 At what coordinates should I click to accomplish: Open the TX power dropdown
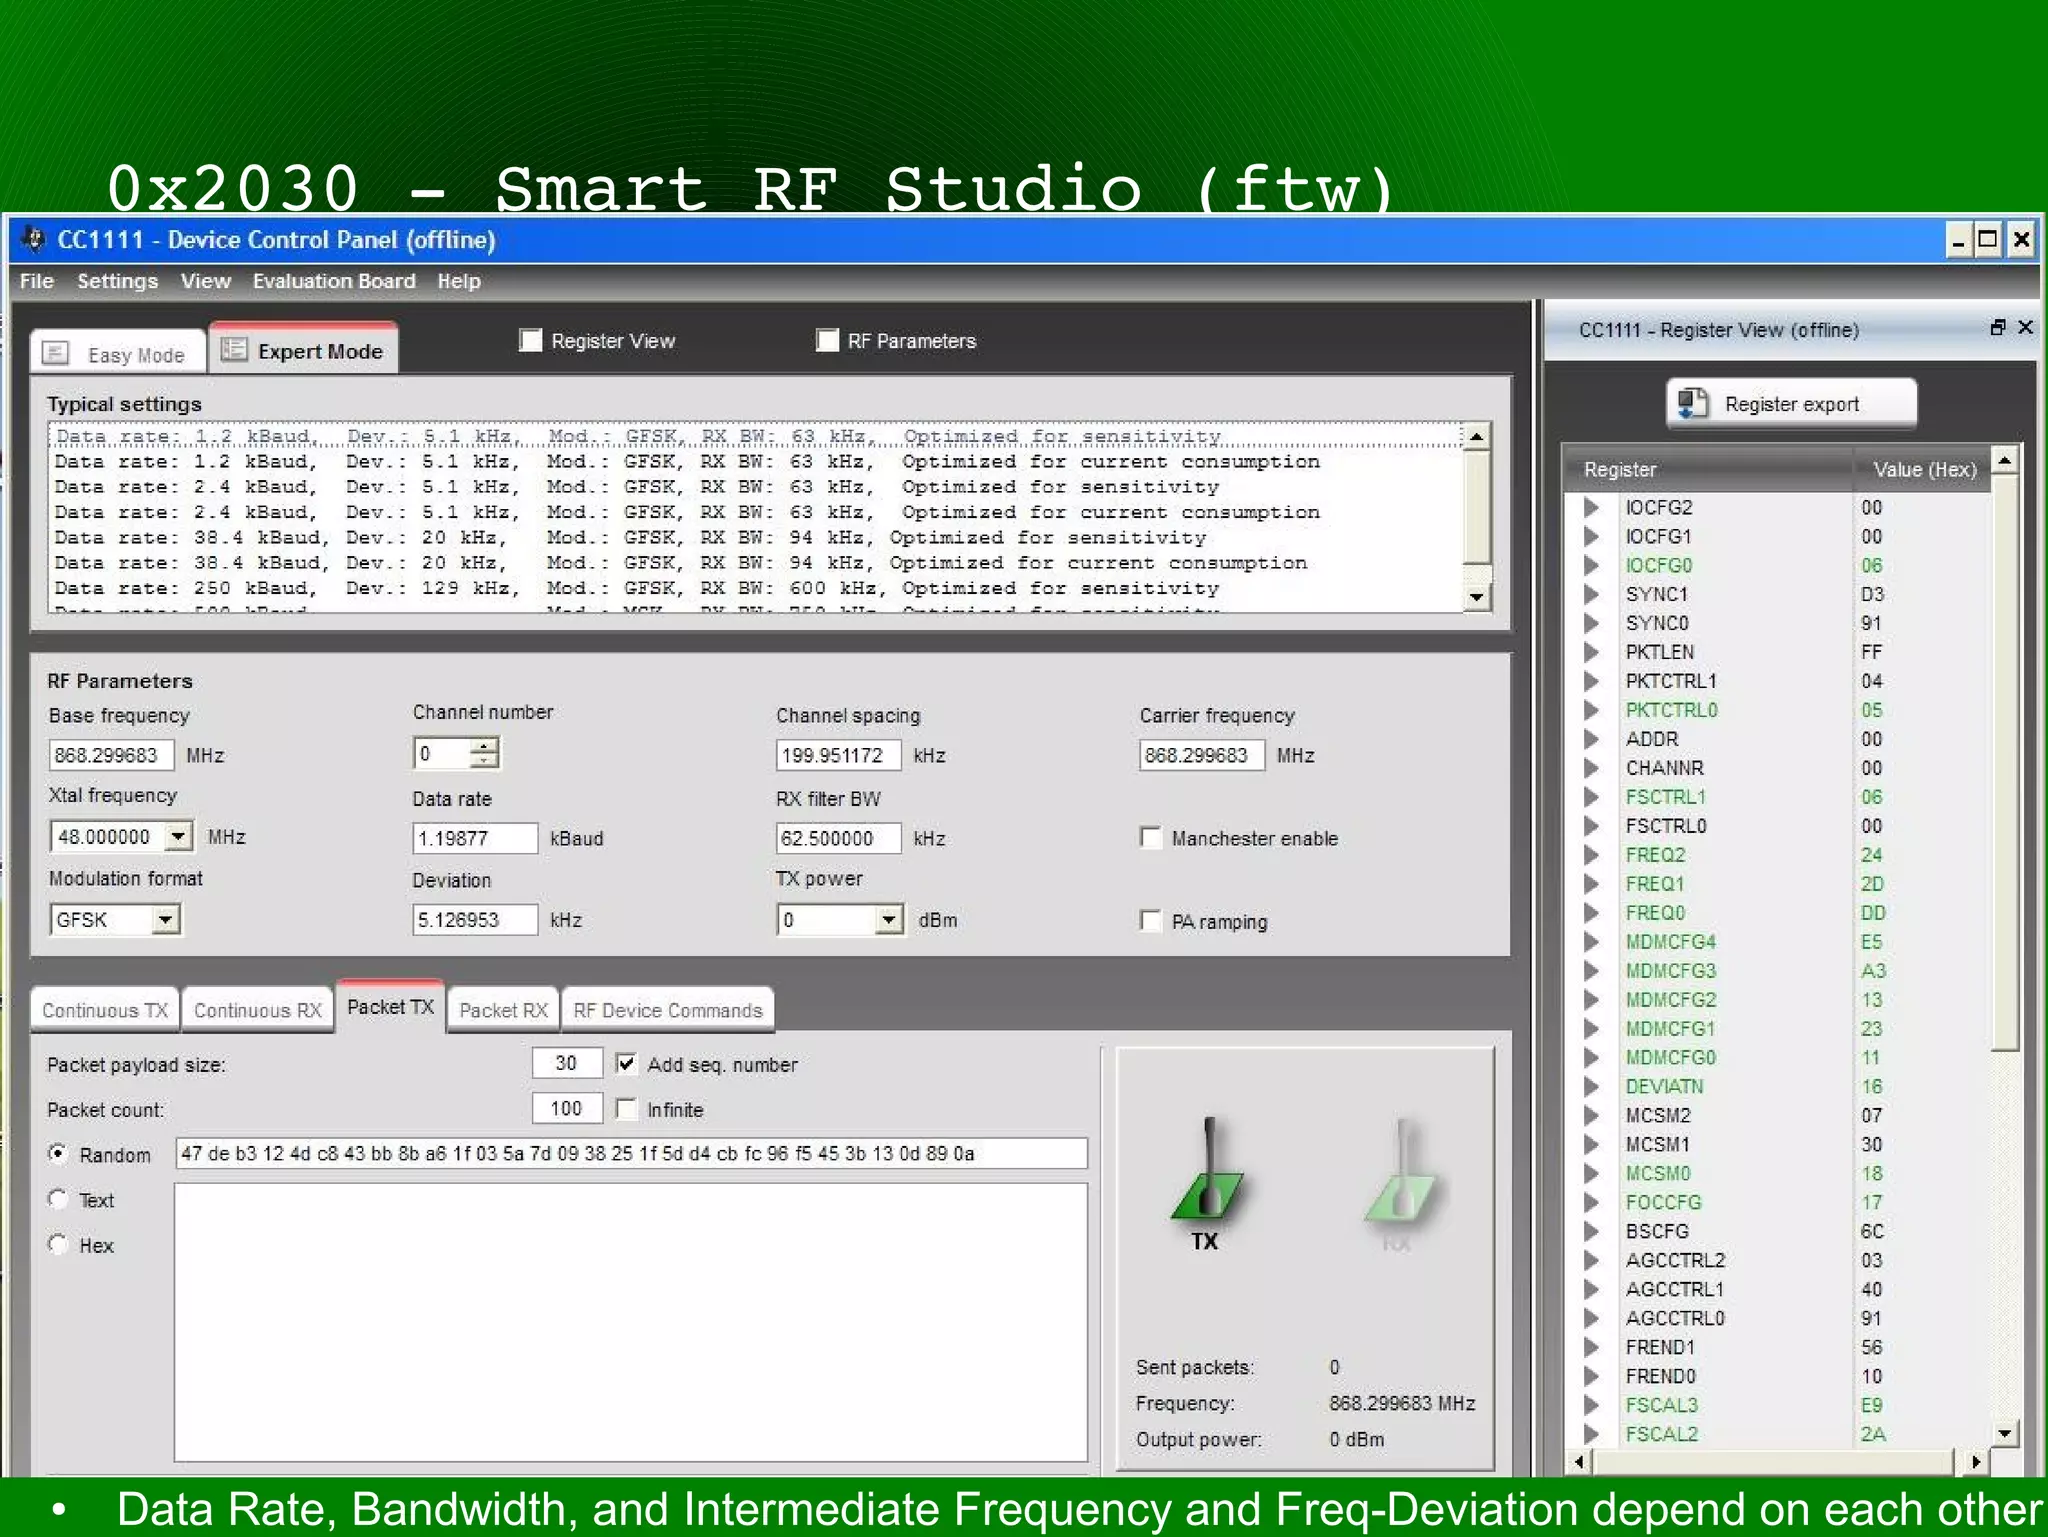coord(888,919)
